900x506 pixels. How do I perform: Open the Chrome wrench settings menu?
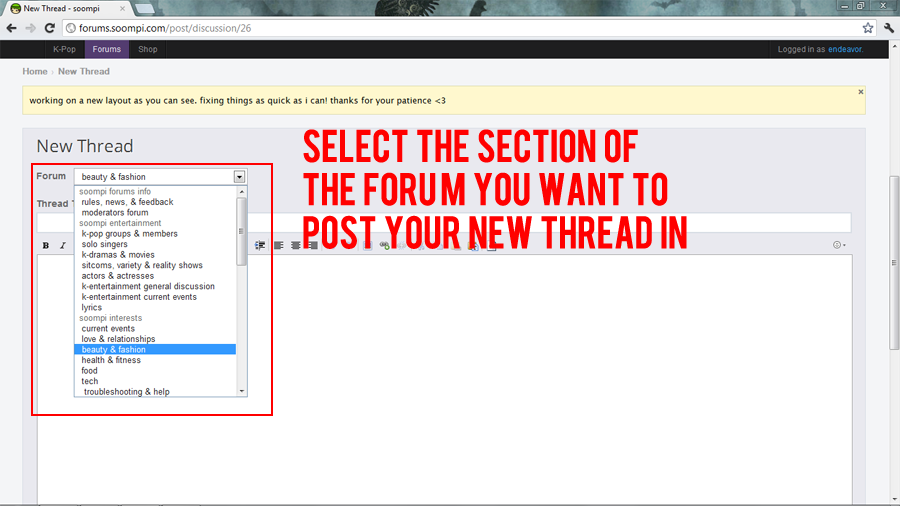[x=889, y=28]
